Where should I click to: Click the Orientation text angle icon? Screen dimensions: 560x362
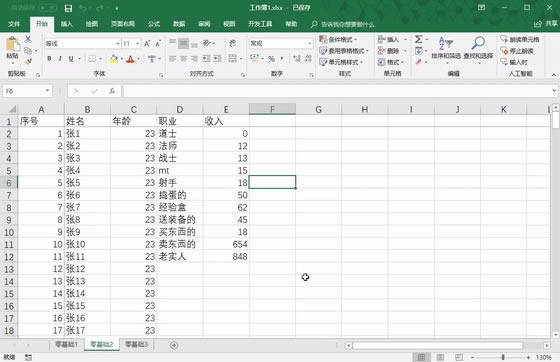coord(206,43)
